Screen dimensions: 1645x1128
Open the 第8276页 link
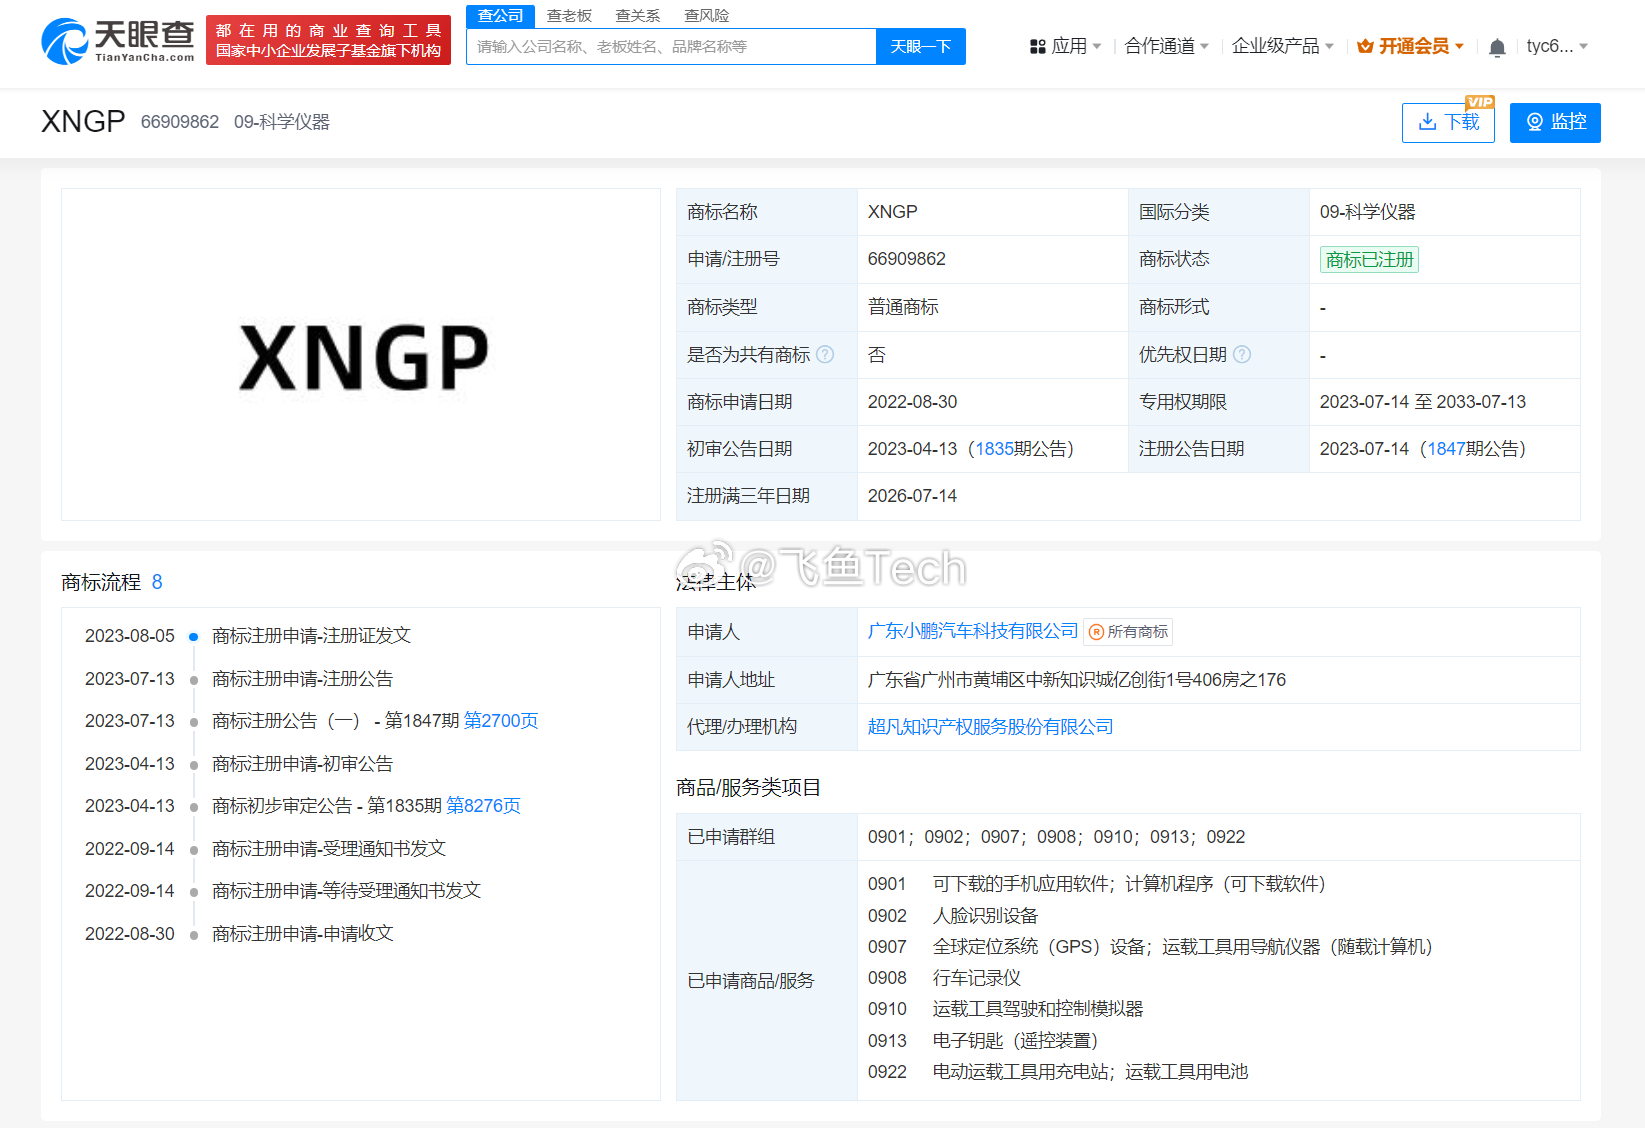(483, 806)
